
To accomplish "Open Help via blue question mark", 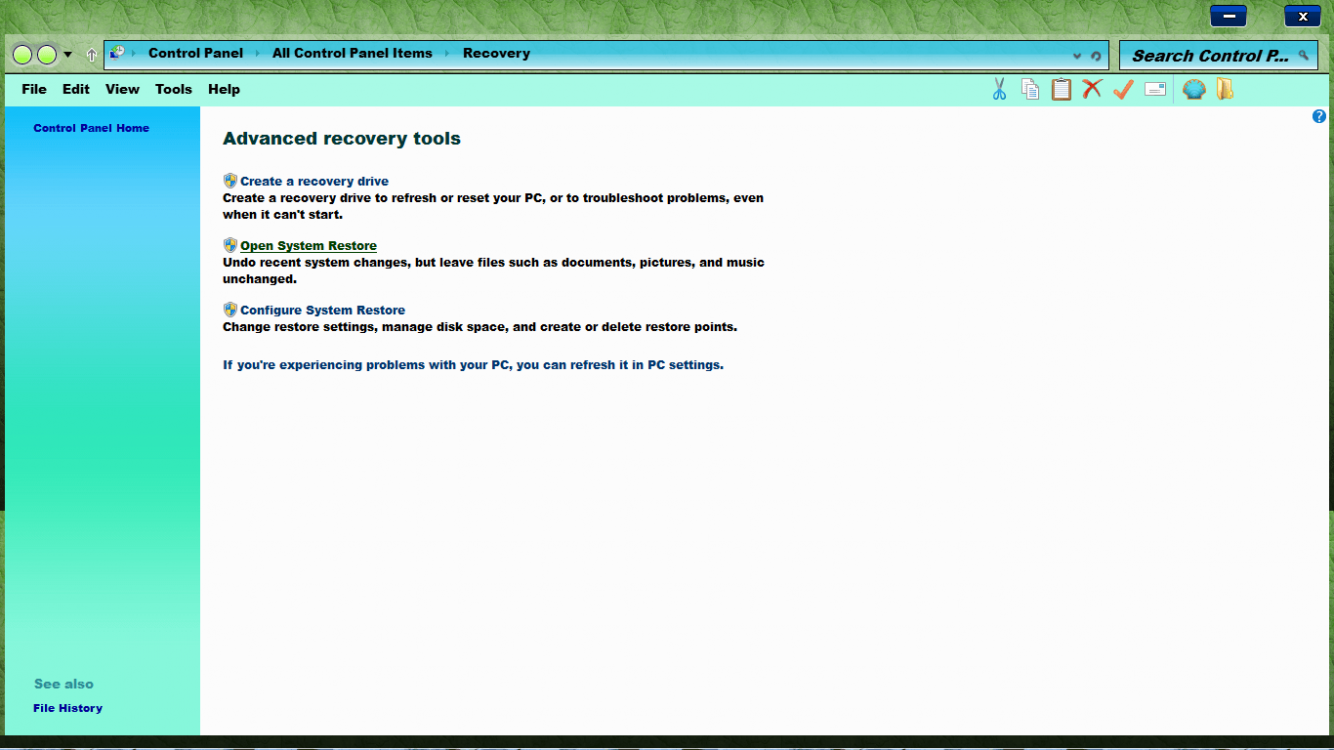I will point(1319,116).
